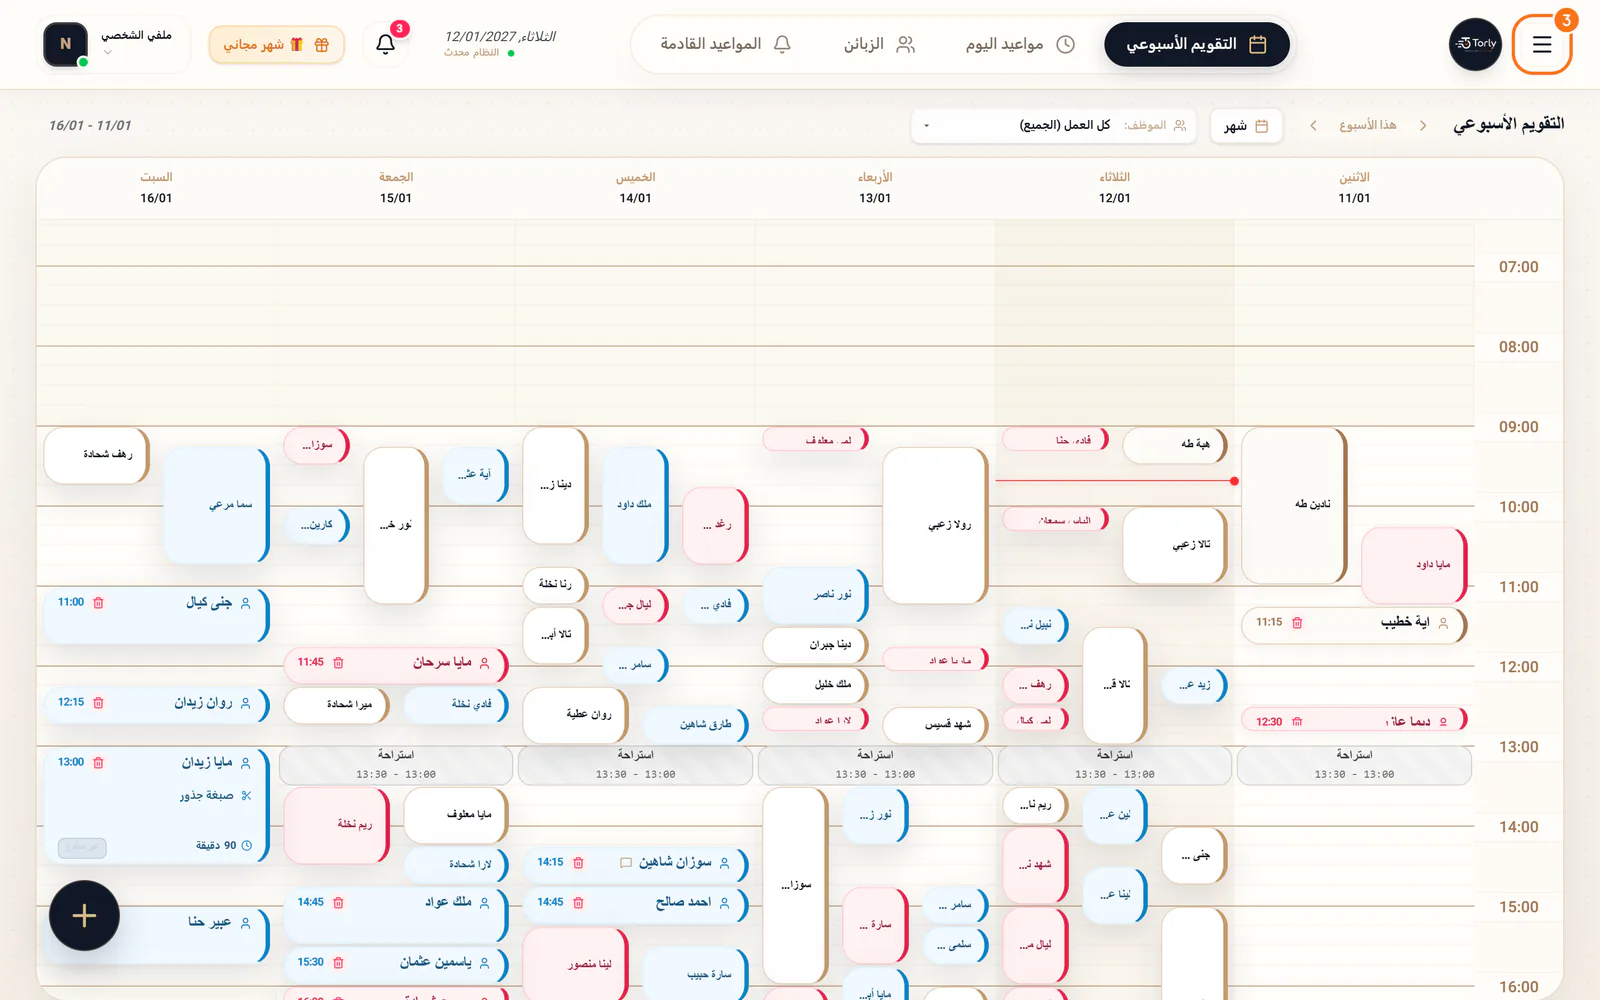
Task: Open the مواعيد اليوم tab
Action: point(1020,45)
